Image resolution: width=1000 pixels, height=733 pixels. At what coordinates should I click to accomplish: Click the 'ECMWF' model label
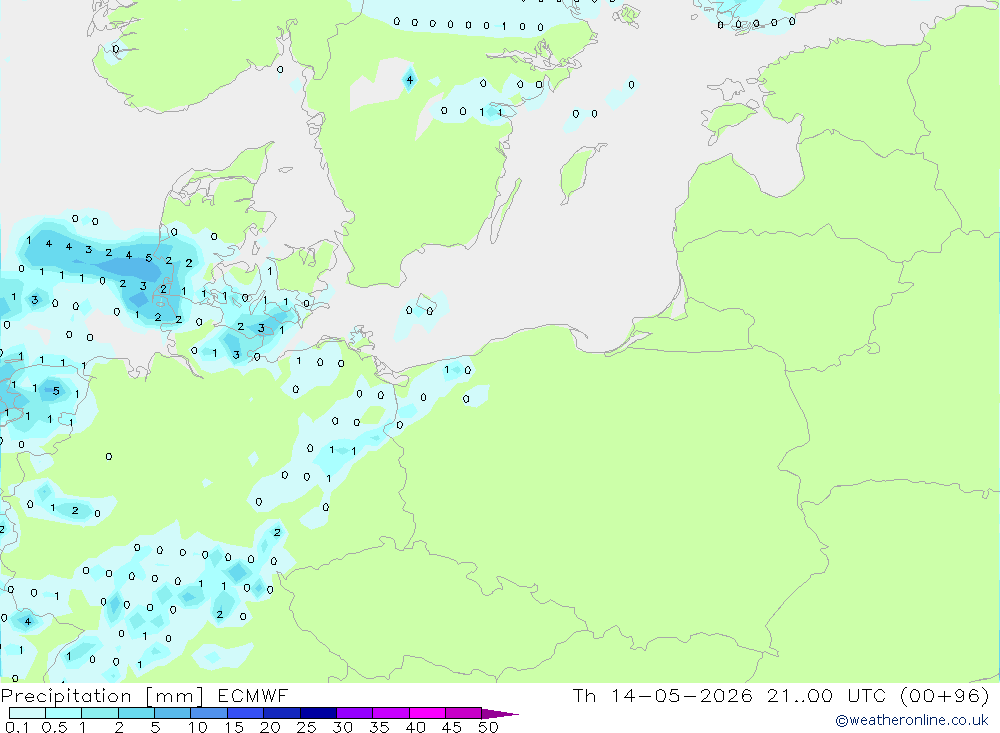[253, 695]
